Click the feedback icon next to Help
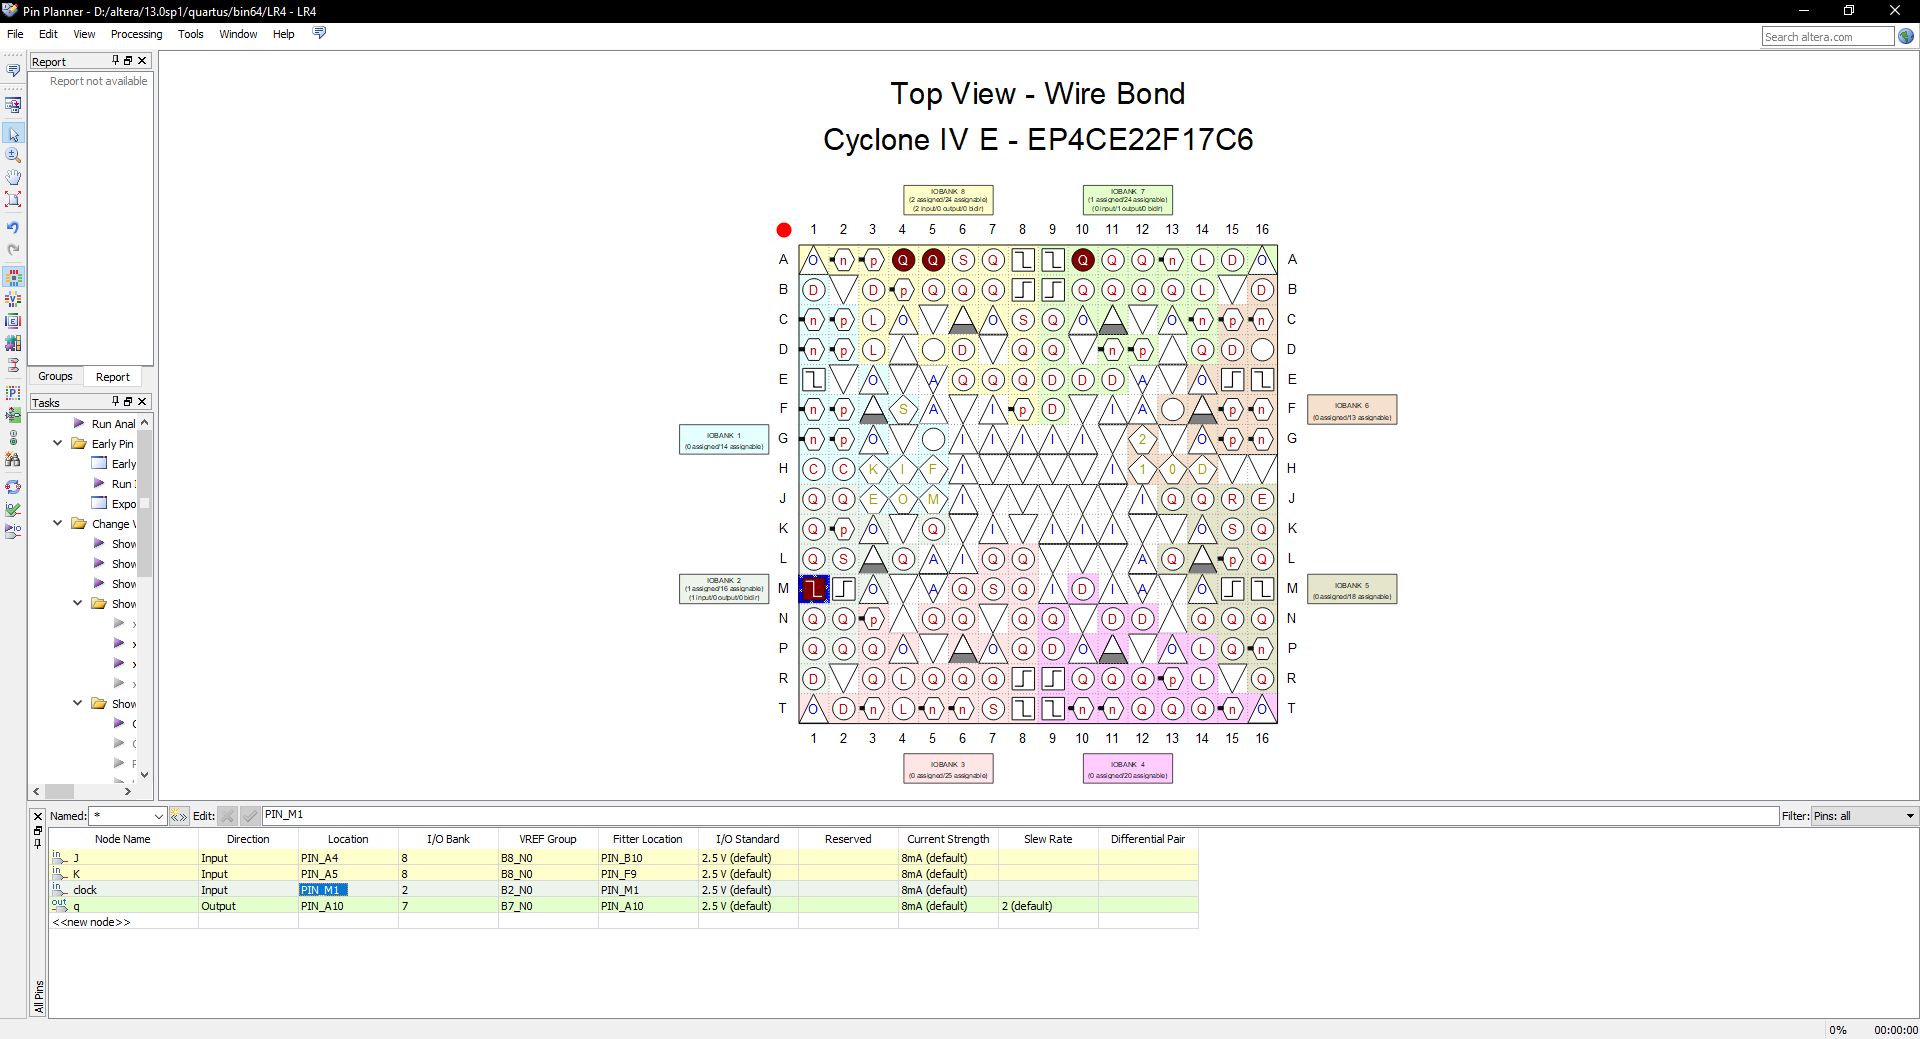Viewport: 1920px width, 1039px height. pyautogui.click(x=319, y=33)
